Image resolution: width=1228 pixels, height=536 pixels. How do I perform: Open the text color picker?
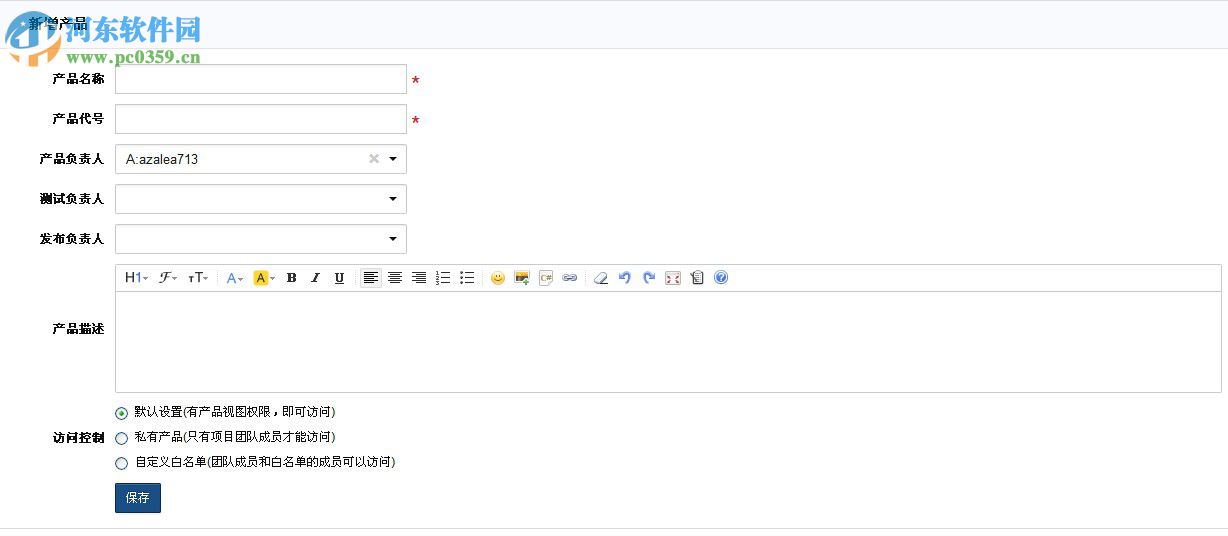pyautogui.click(x=235, y=278)
